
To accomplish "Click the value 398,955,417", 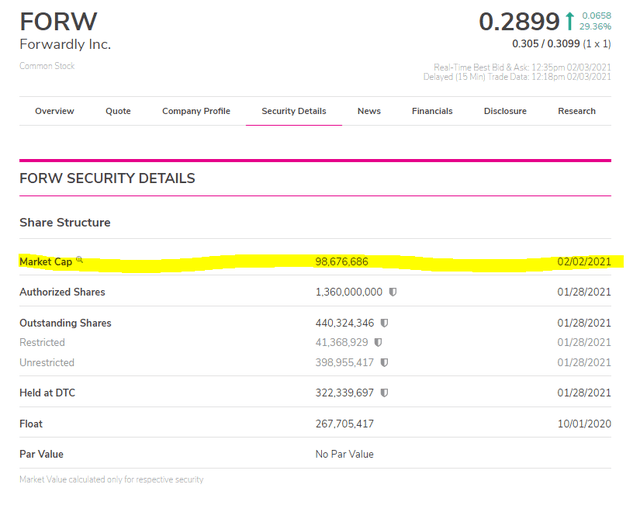I will tap(344, 362).
